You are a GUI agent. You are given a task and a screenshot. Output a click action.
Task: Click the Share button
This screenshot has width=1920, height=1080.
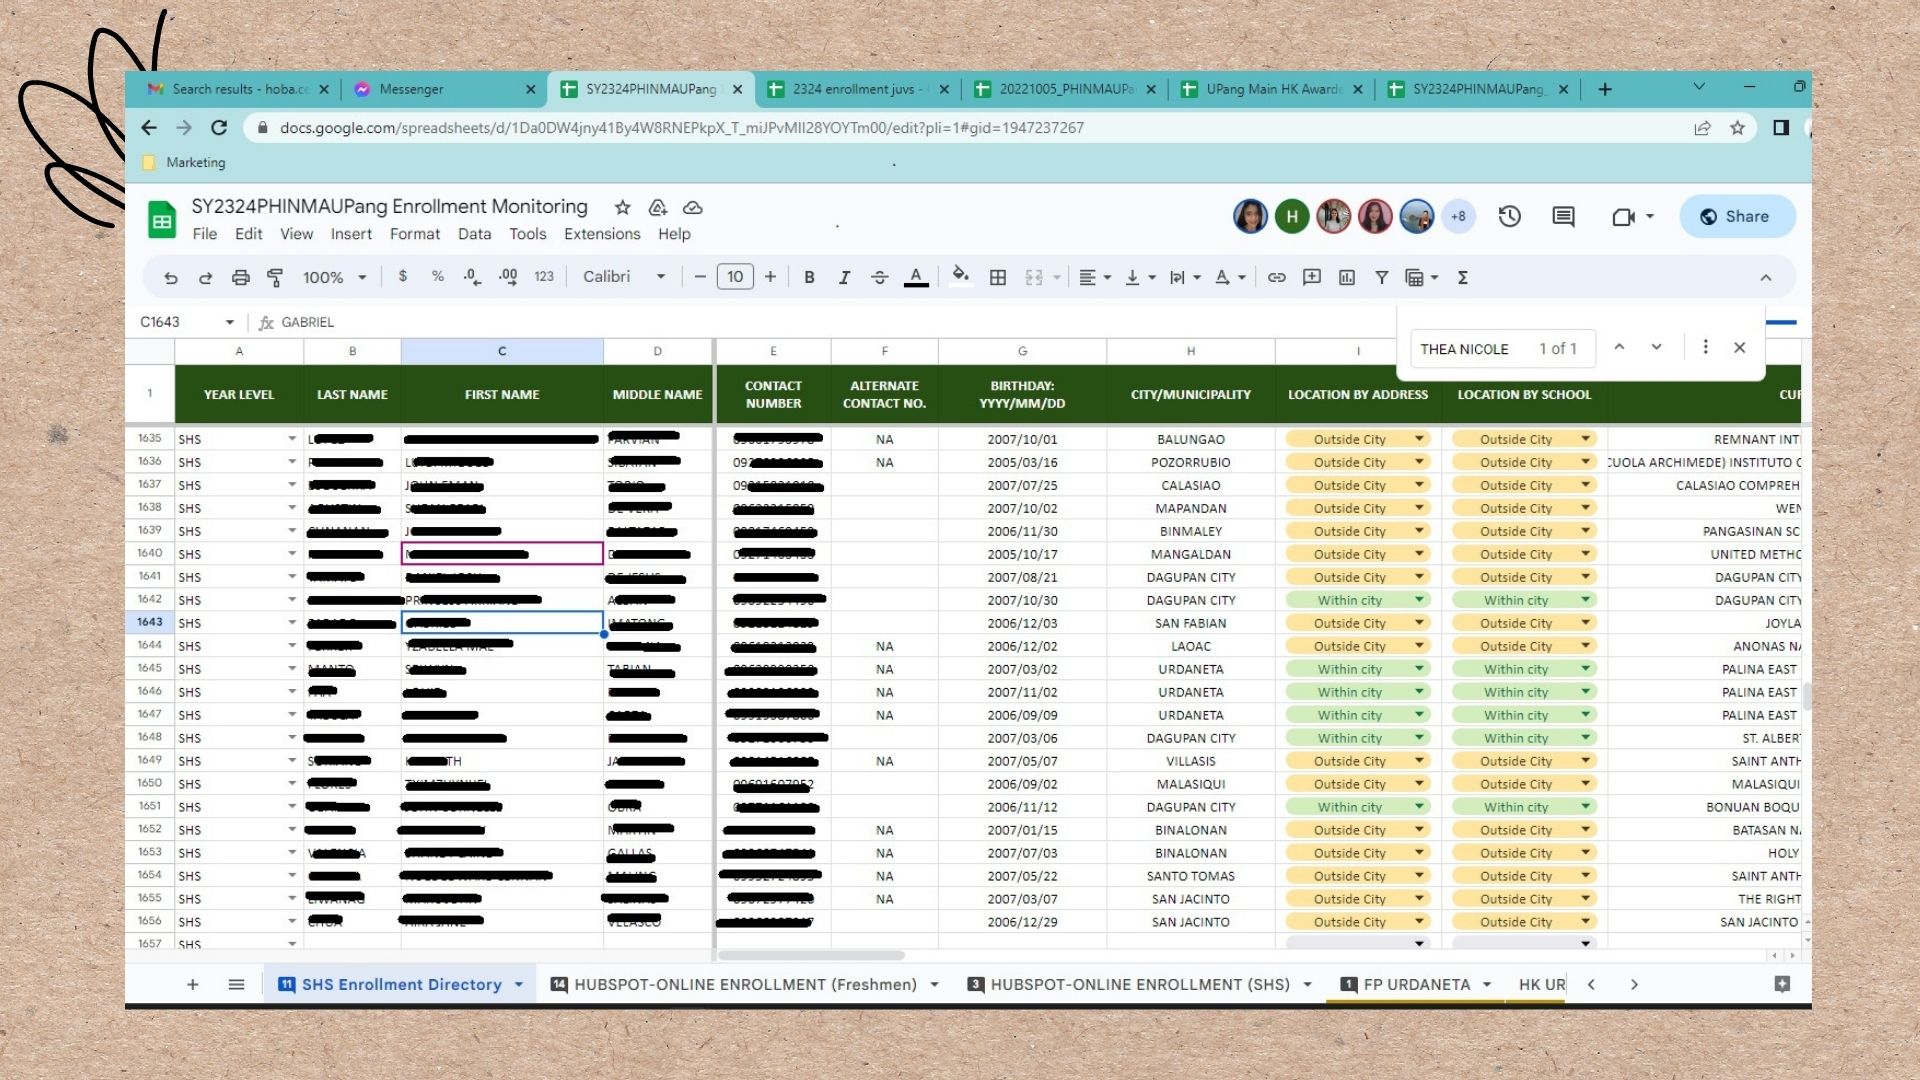point(1736,216)
